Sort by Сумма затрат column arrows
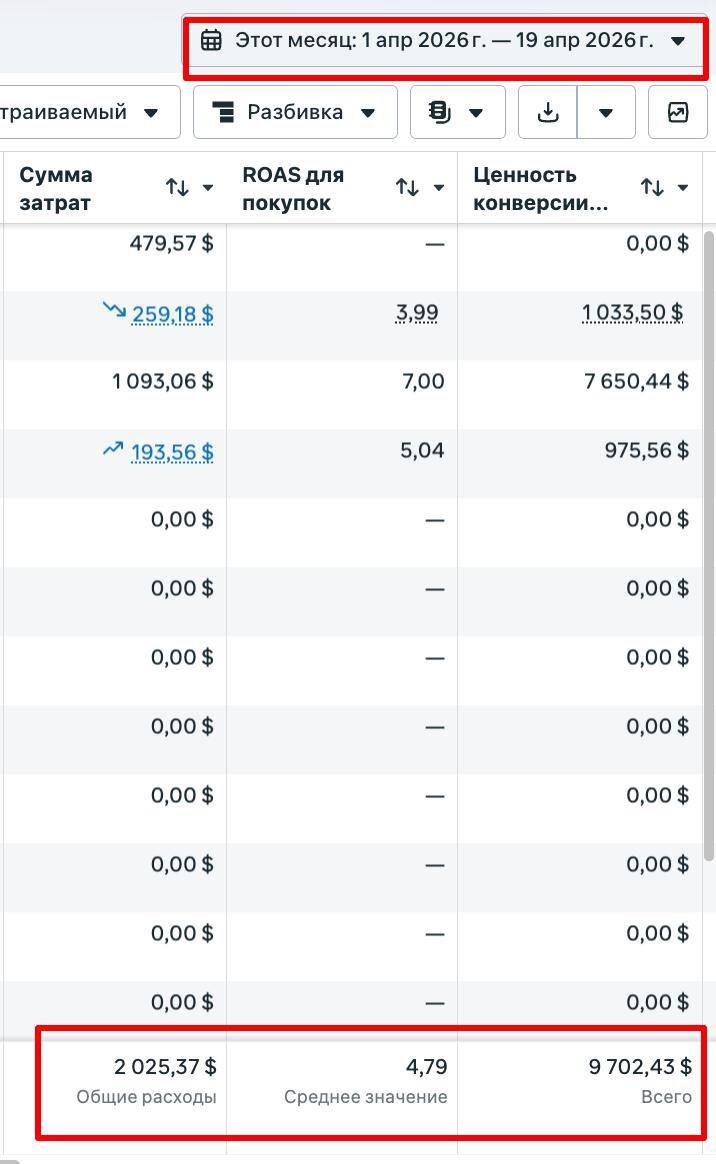Viewport: 716px width, 1164px height. point(177,188)
